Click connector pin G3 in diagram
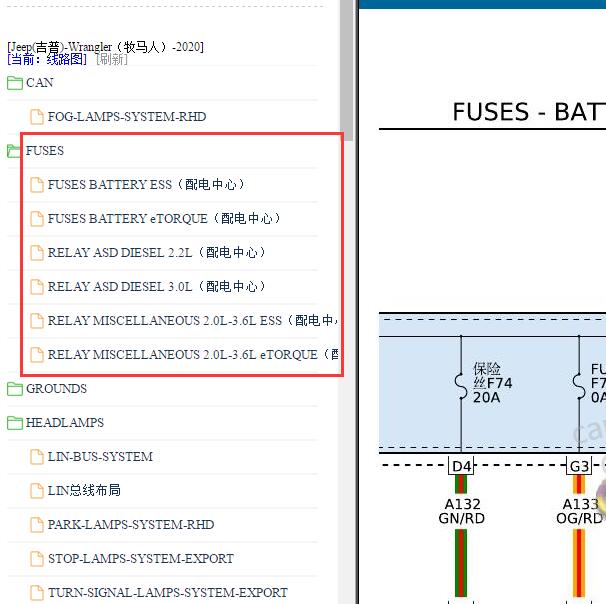Screen dimensions: 606x604 click(x=579, y=466)
